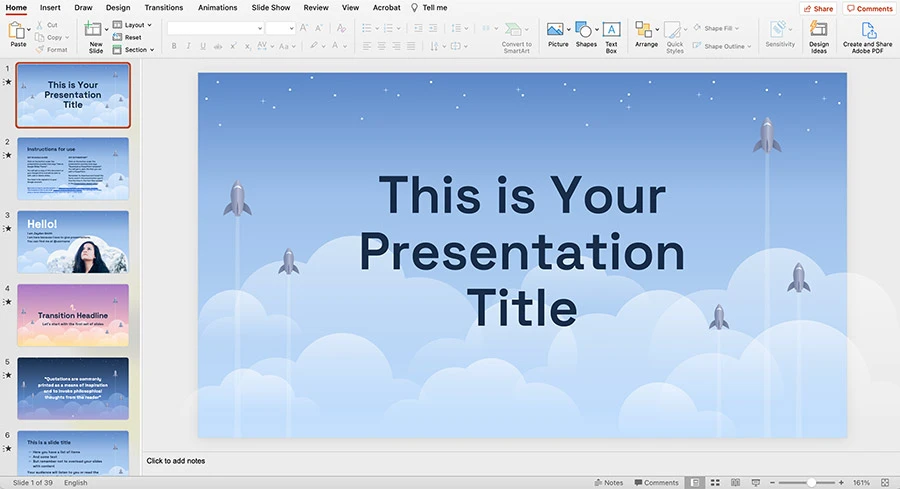900x489 pixels.
Task: Click the zoom slider handle
Action: point(811,482)
